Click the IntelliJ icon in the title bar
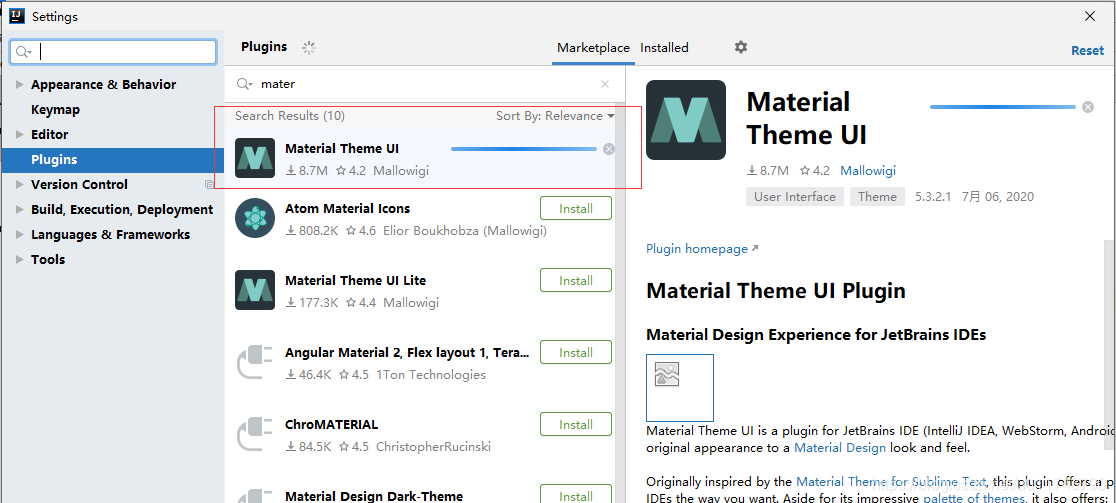The height and width of the screenshot is (503, 1116). [18, 16]
